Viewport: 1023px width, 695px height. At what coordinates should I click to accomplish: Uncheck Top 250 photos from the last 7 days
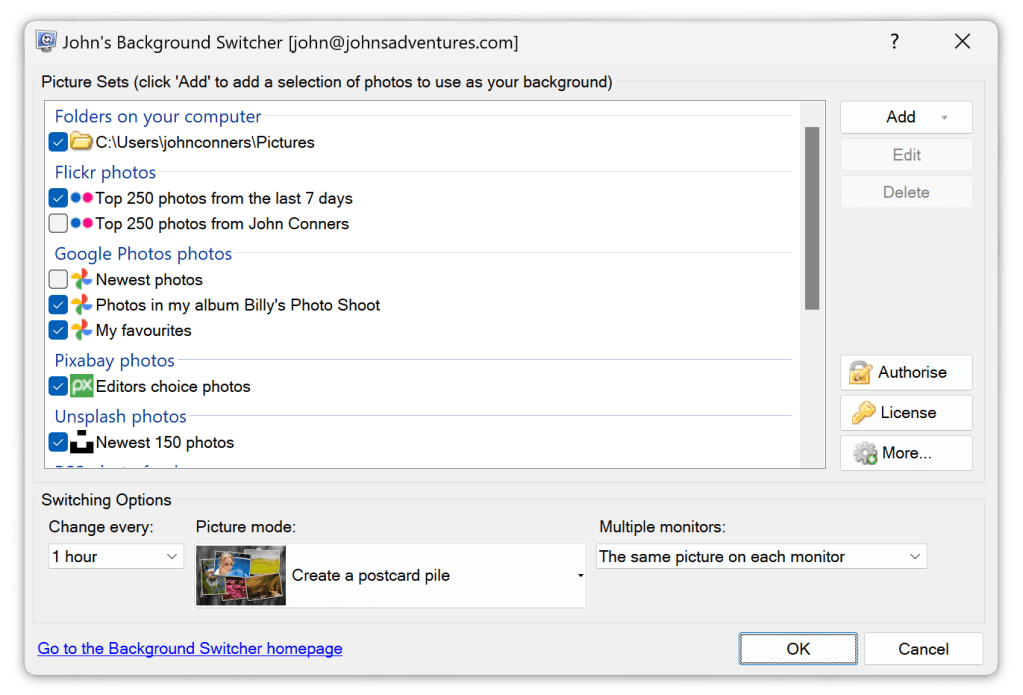(x=58, y=197)
